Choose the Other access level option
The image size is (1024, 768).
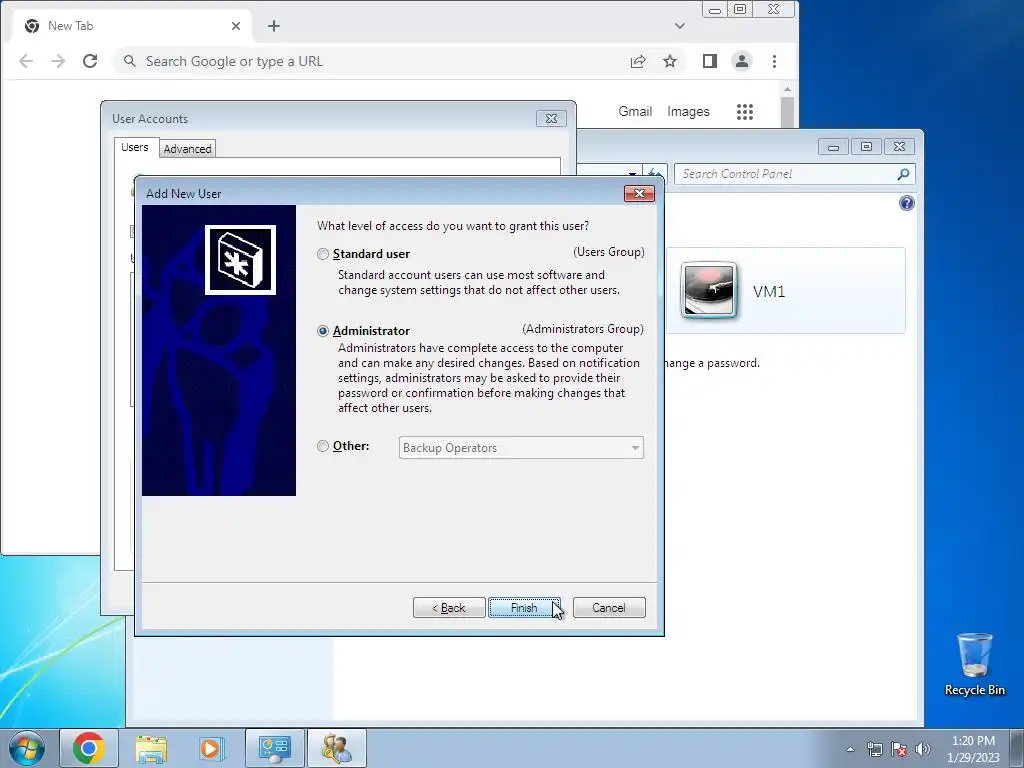point(323,446)
